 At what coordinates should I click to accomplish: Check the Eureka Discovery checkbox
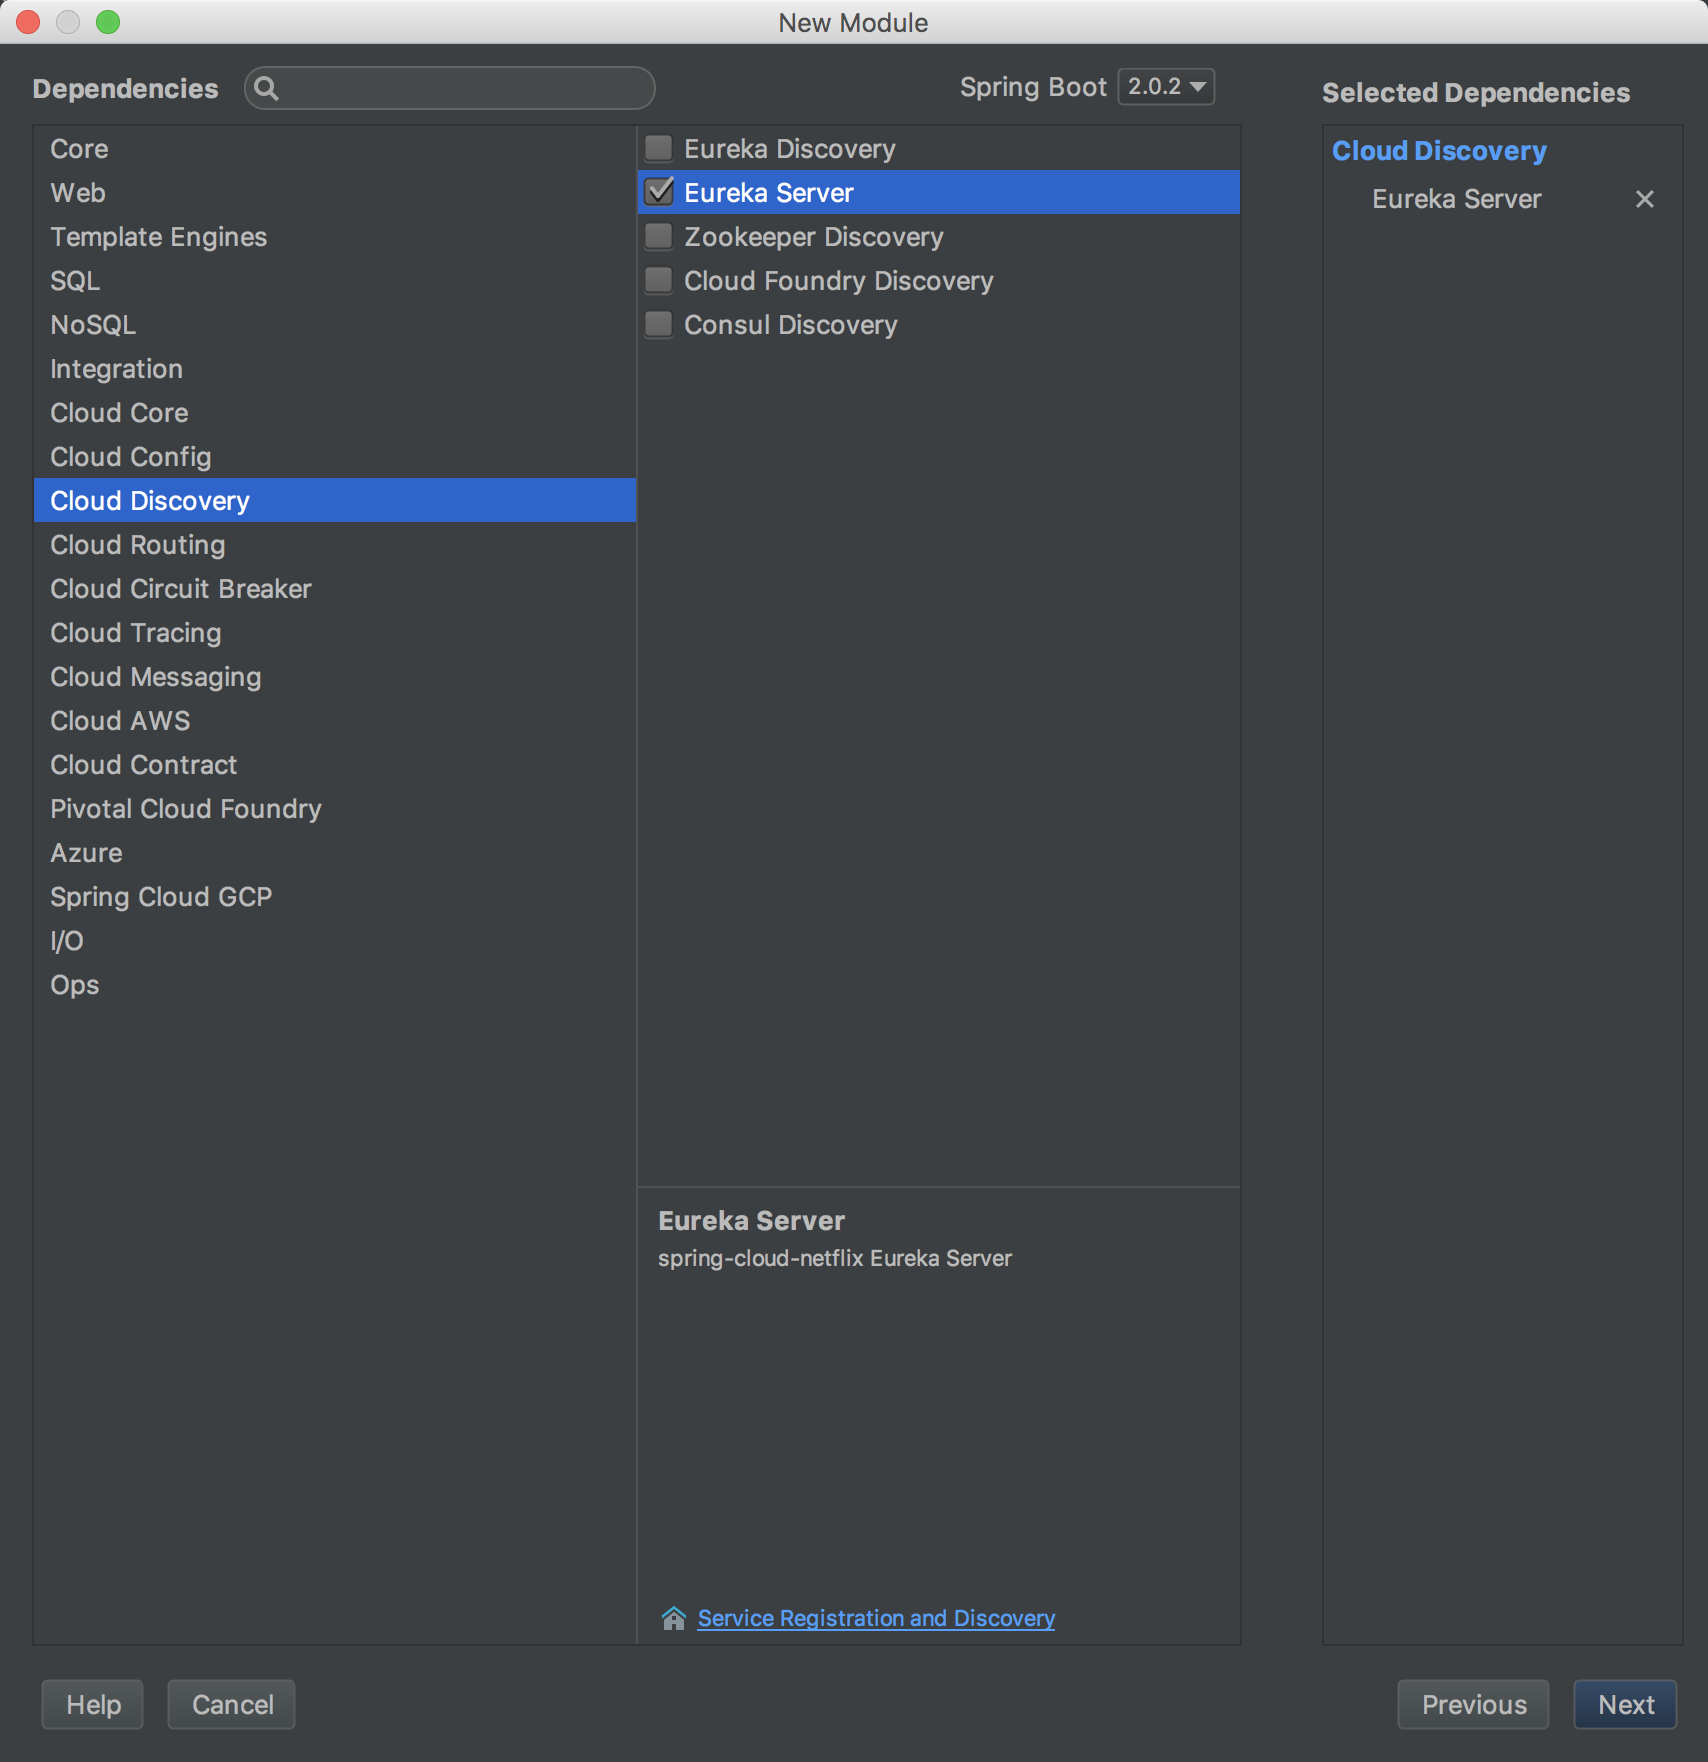tap(659, 149)
